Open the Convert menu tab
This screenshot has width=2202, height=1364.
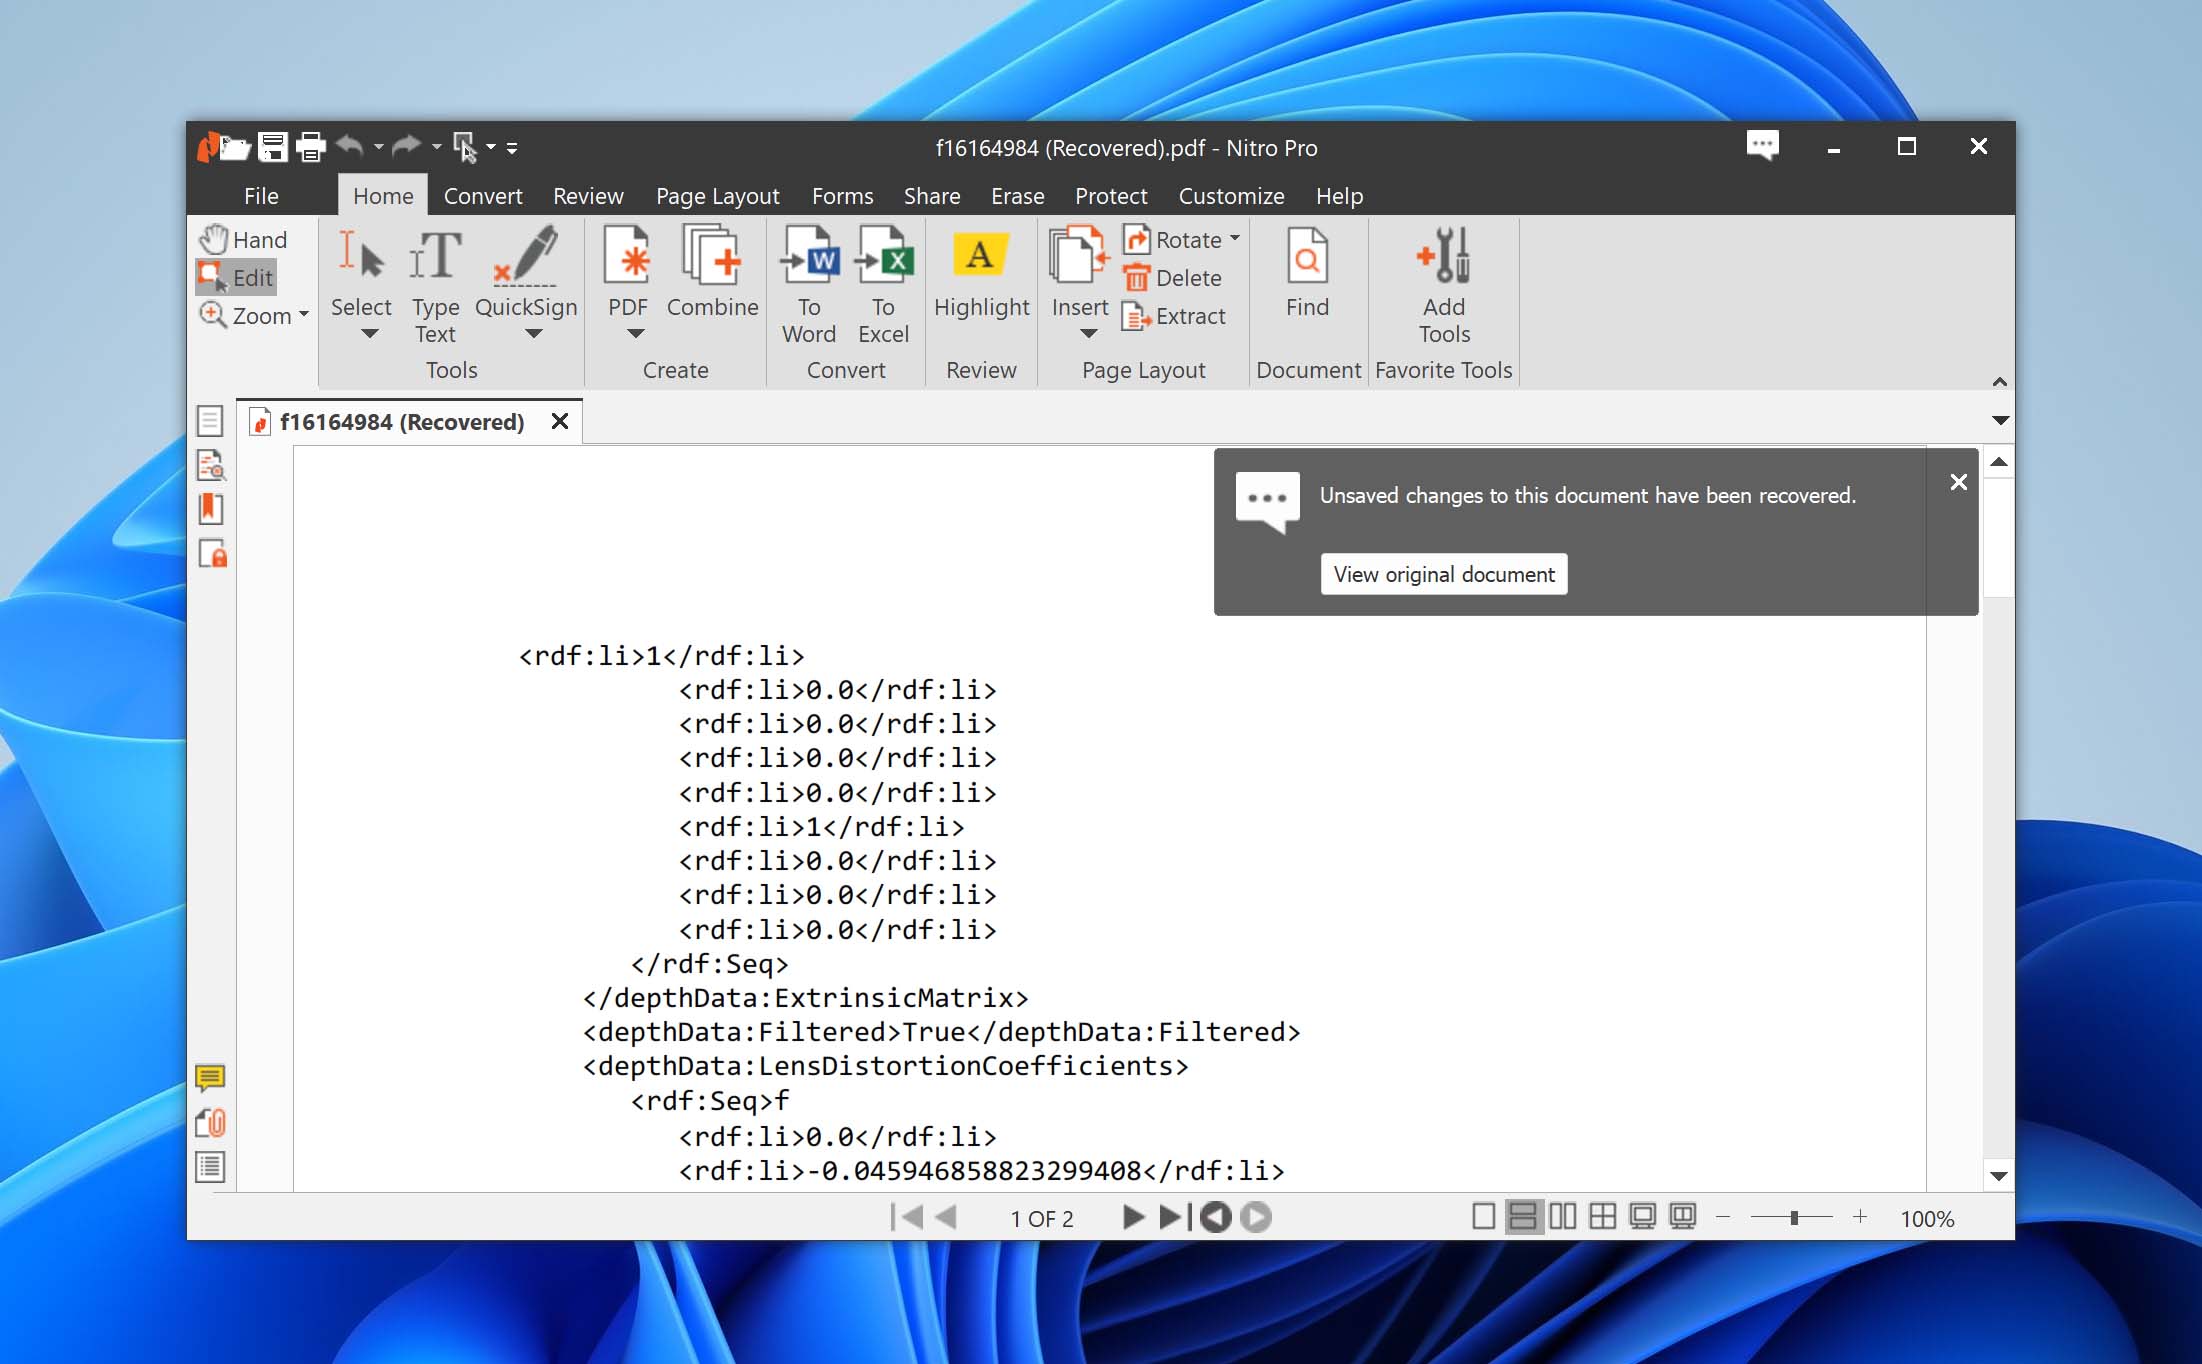tap(480, 195)
